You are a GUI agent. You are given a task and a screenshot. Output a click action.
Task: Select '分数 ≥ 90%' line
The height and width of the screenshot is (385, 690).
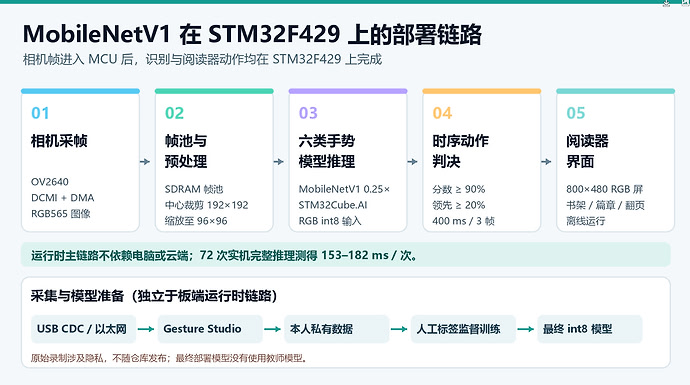(x=459, y=189)
